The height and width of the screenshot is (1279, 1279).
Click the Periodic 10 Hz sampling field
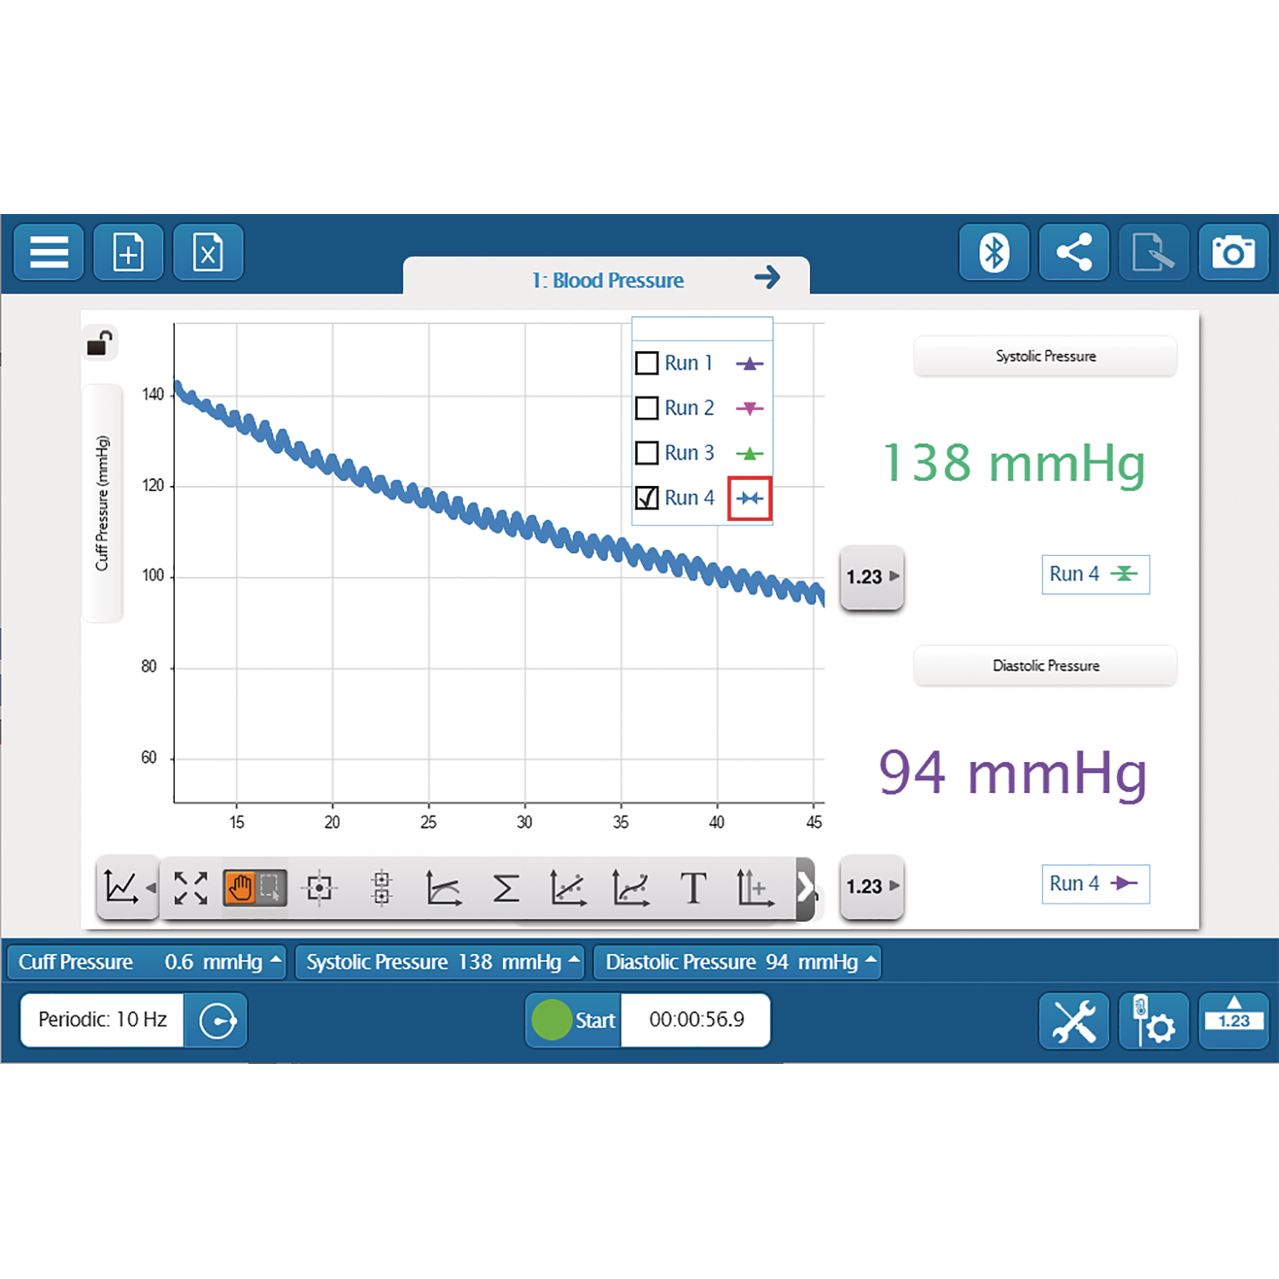(102, 1020)
